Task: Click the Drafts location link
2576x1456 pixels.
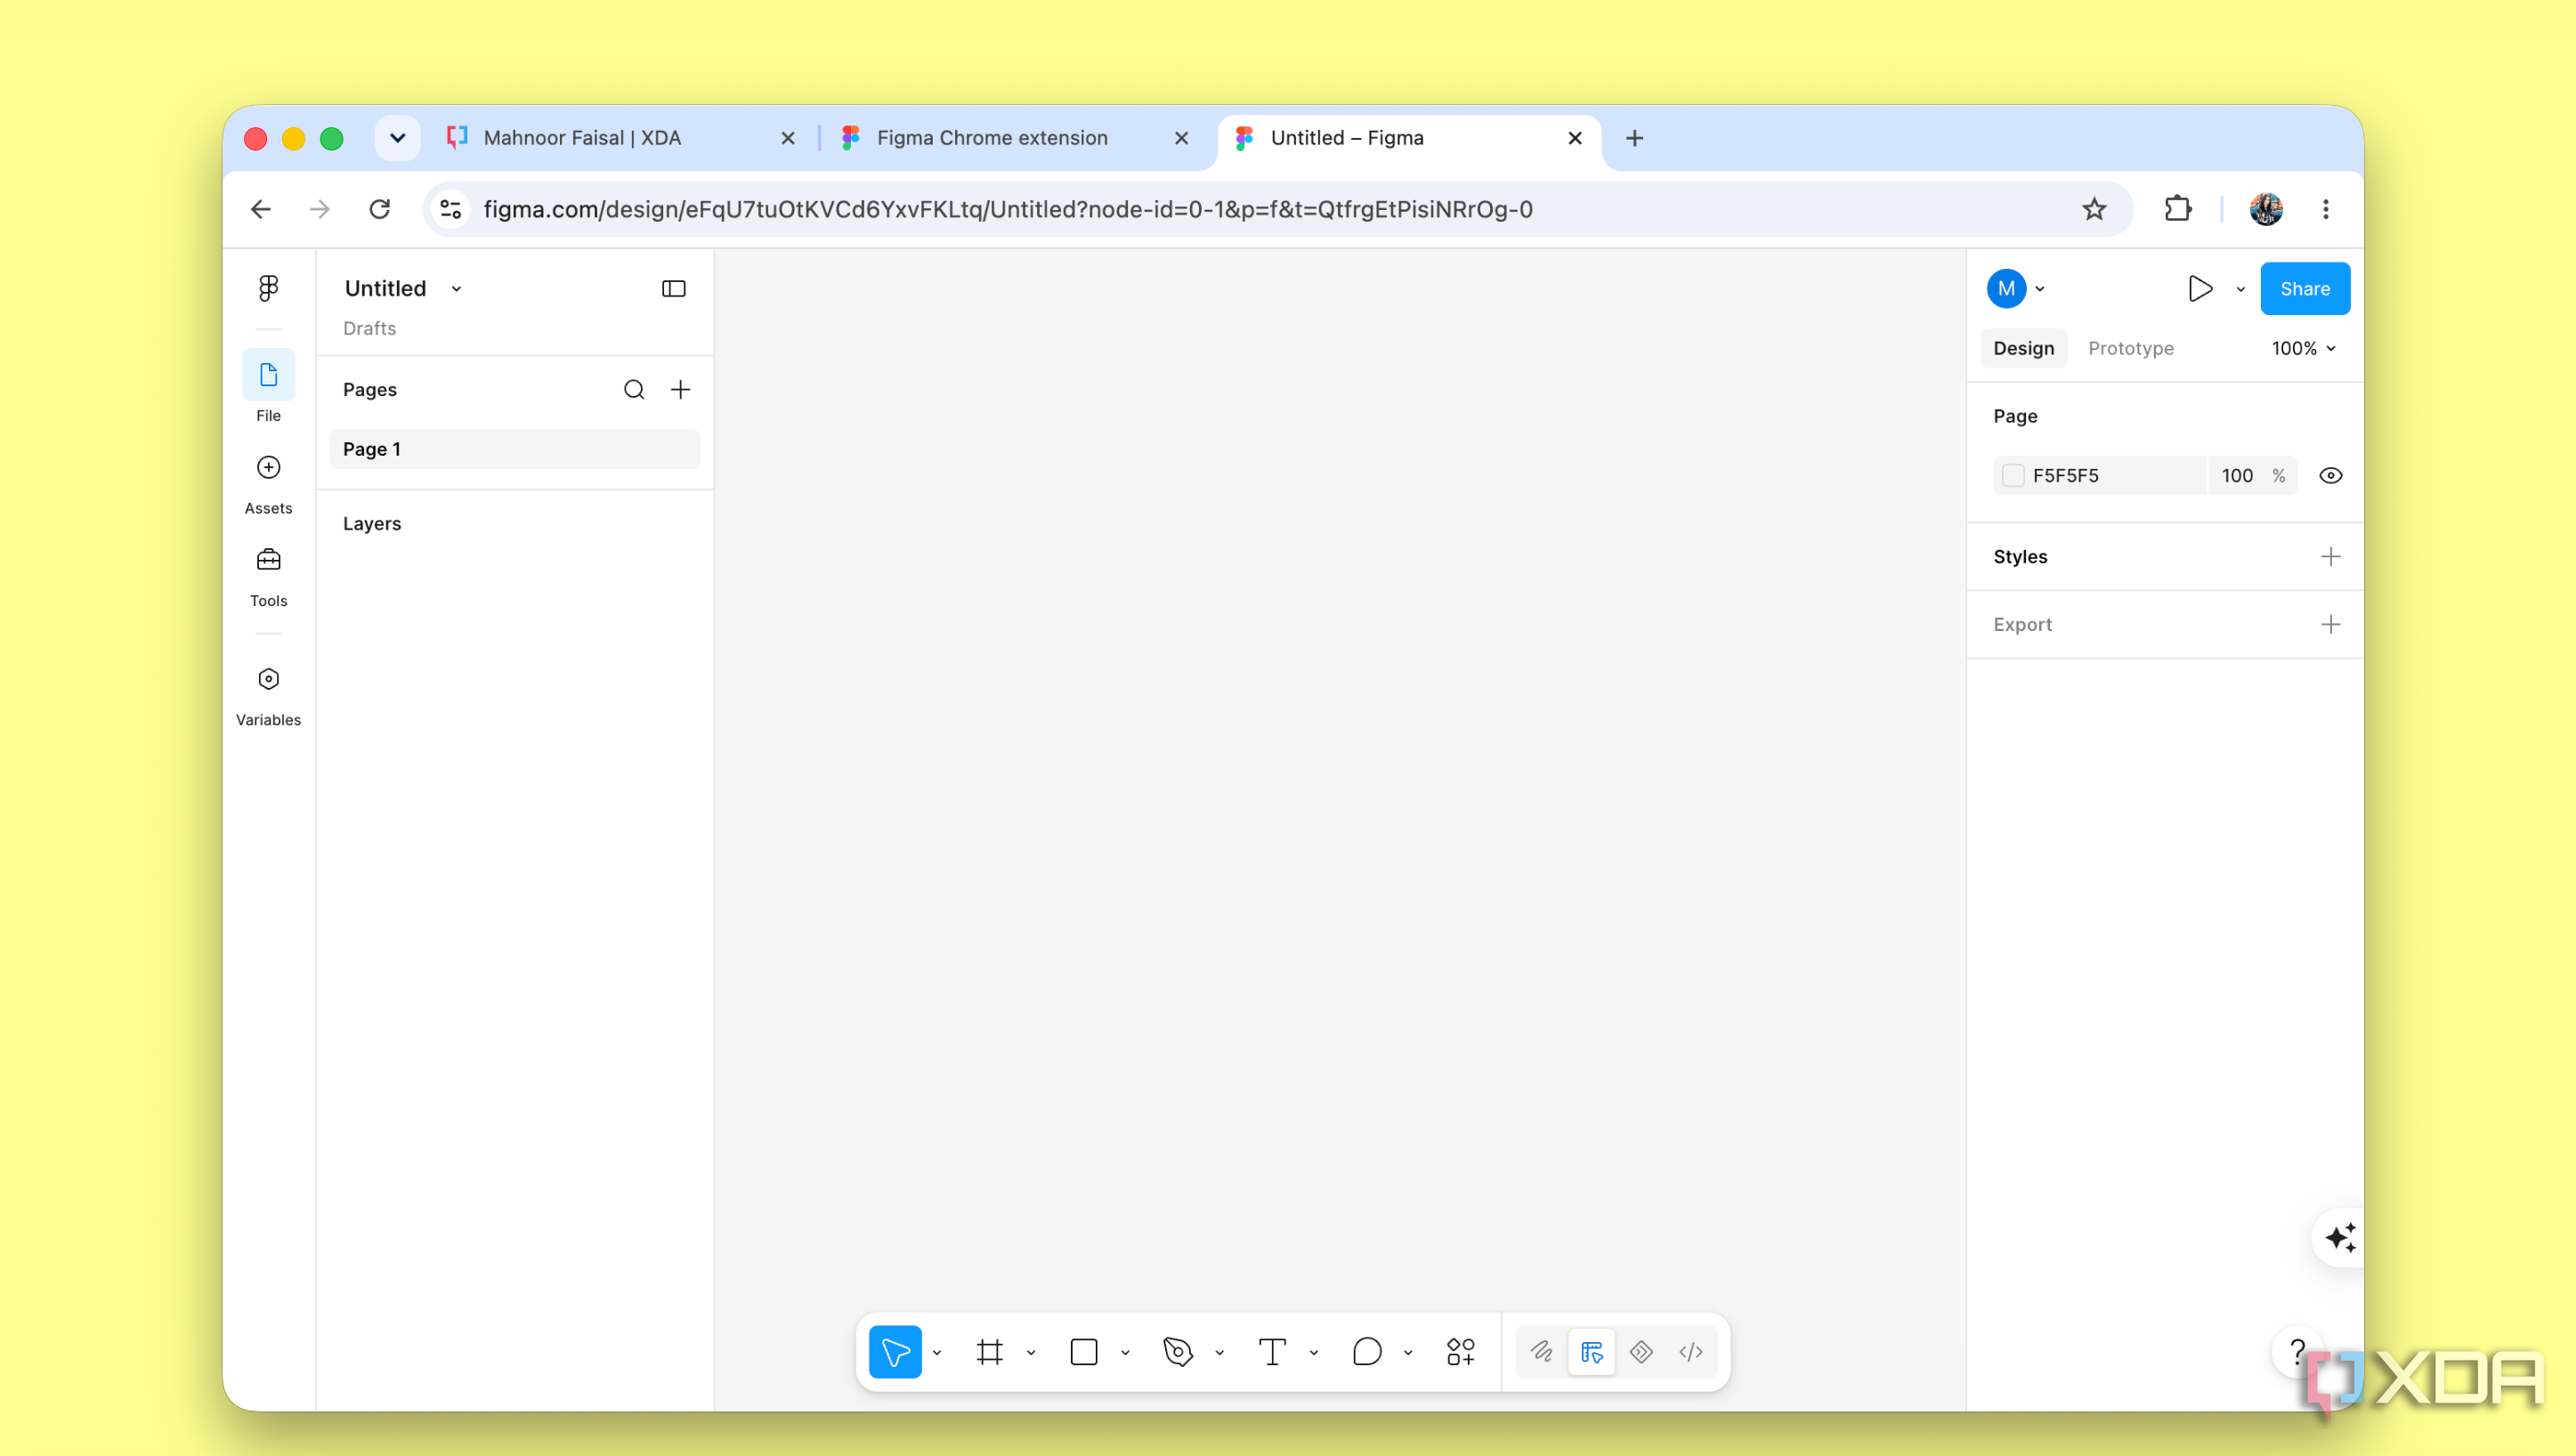Action: point(369,328)
